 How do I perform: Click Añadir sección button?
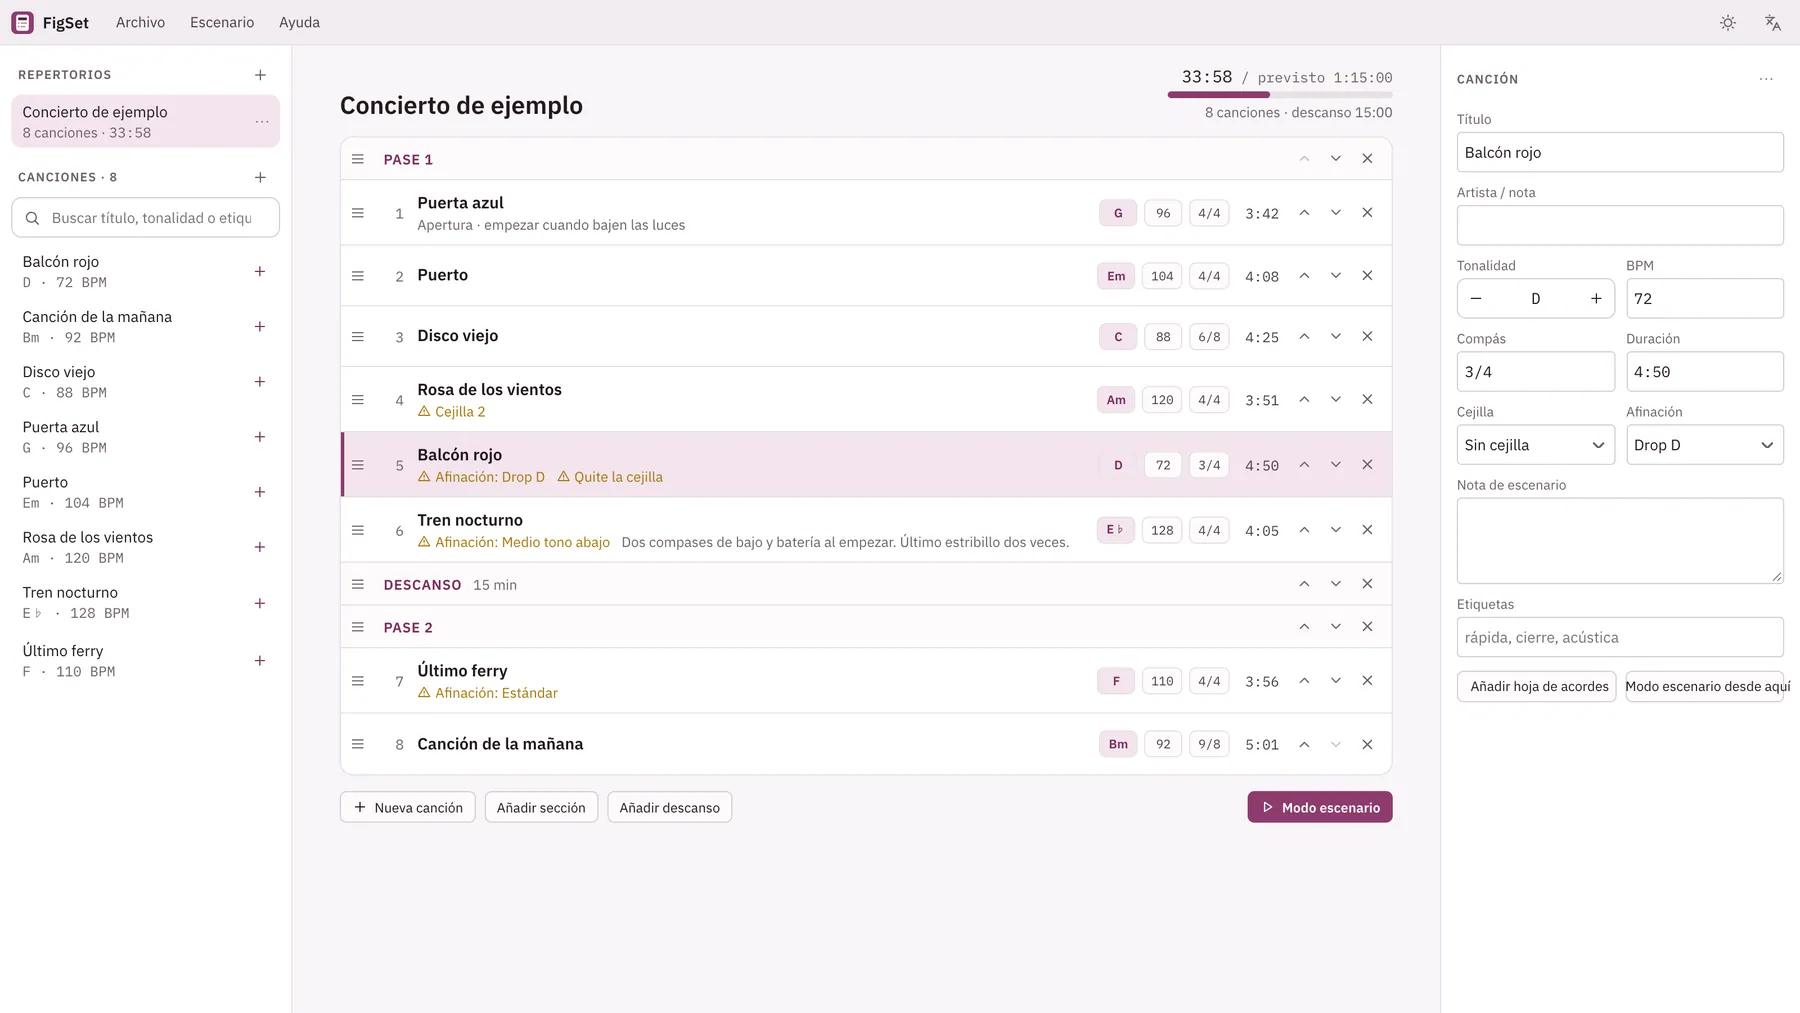(541, 808)
